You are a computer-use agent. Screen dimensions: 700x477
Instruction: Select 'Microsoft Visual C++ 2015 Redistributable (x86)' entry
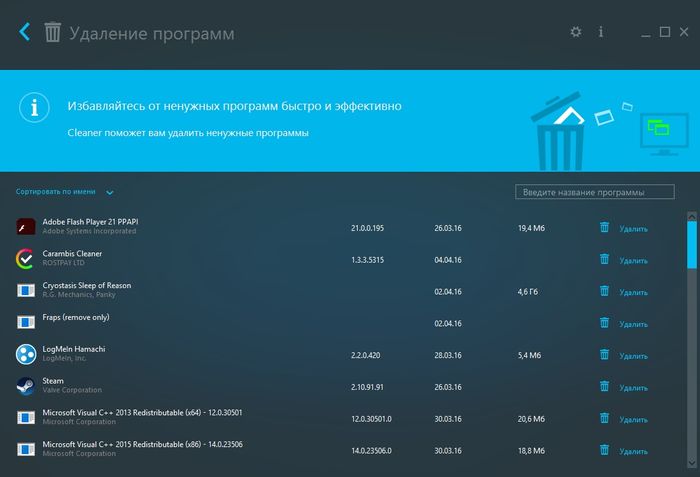(142, 444)
